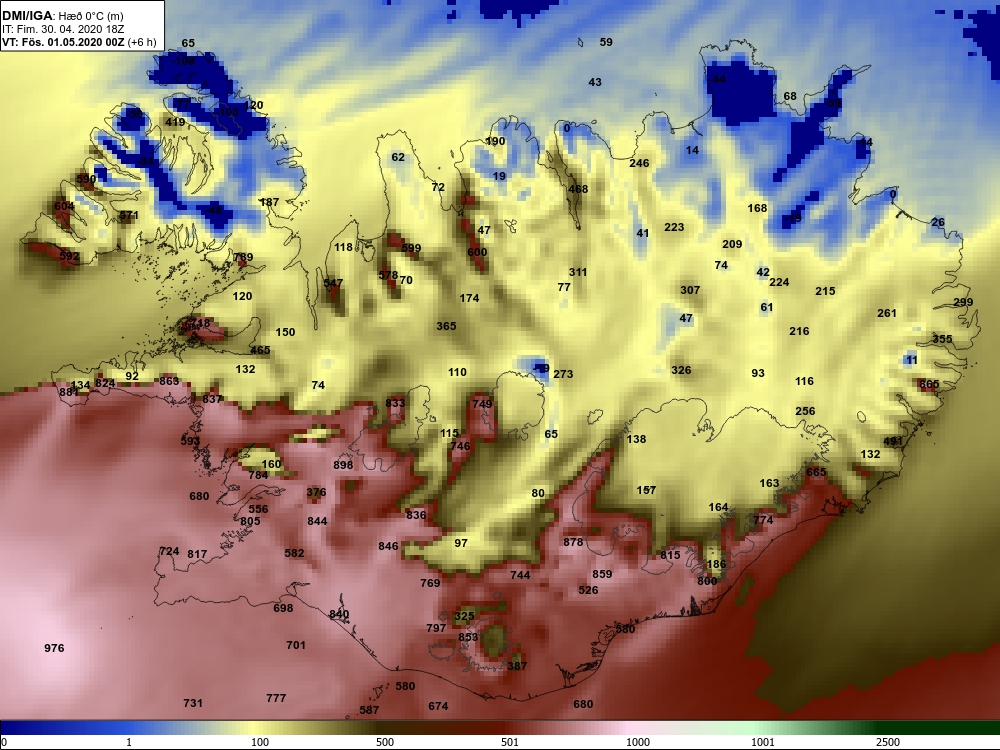1000x750 pixels.
Task: Click the map value '419'
Action: pyautogui.click(x=175, y=122)
